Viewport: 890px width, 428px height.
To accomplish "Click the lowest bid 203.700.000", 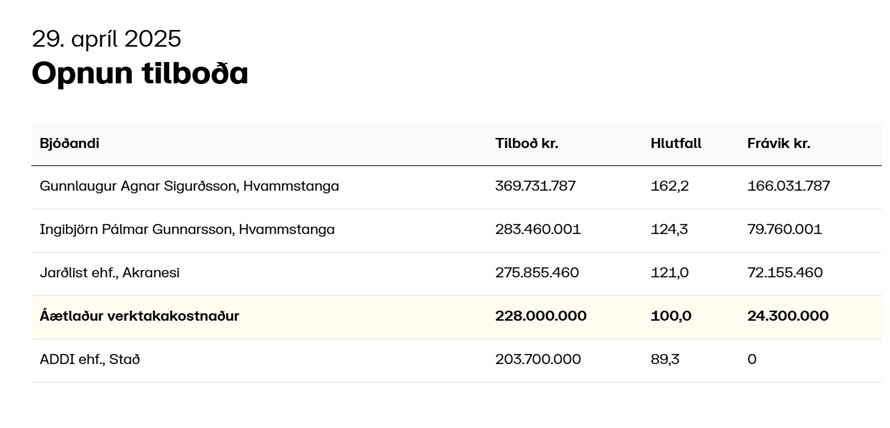I will point(538,360).
